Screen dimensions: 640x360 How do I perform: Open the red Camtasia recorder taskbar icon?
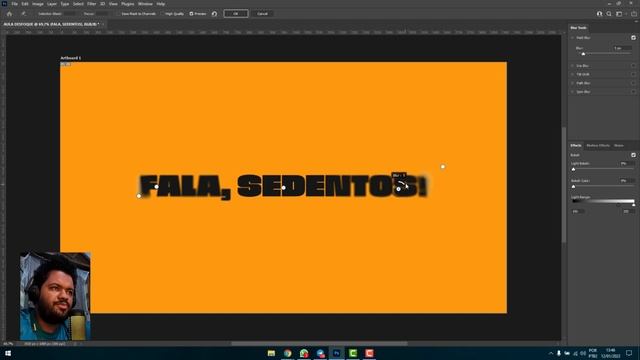point(369,353)
